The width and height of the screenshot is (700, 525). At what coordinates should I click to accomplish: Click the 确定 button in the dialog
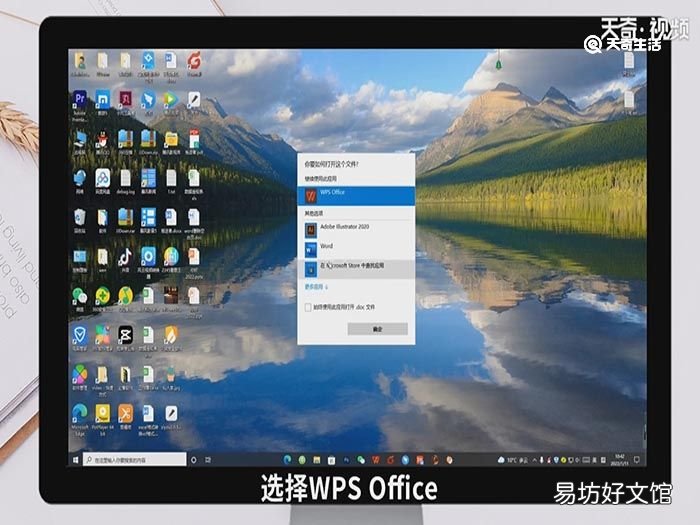(378, 329)
